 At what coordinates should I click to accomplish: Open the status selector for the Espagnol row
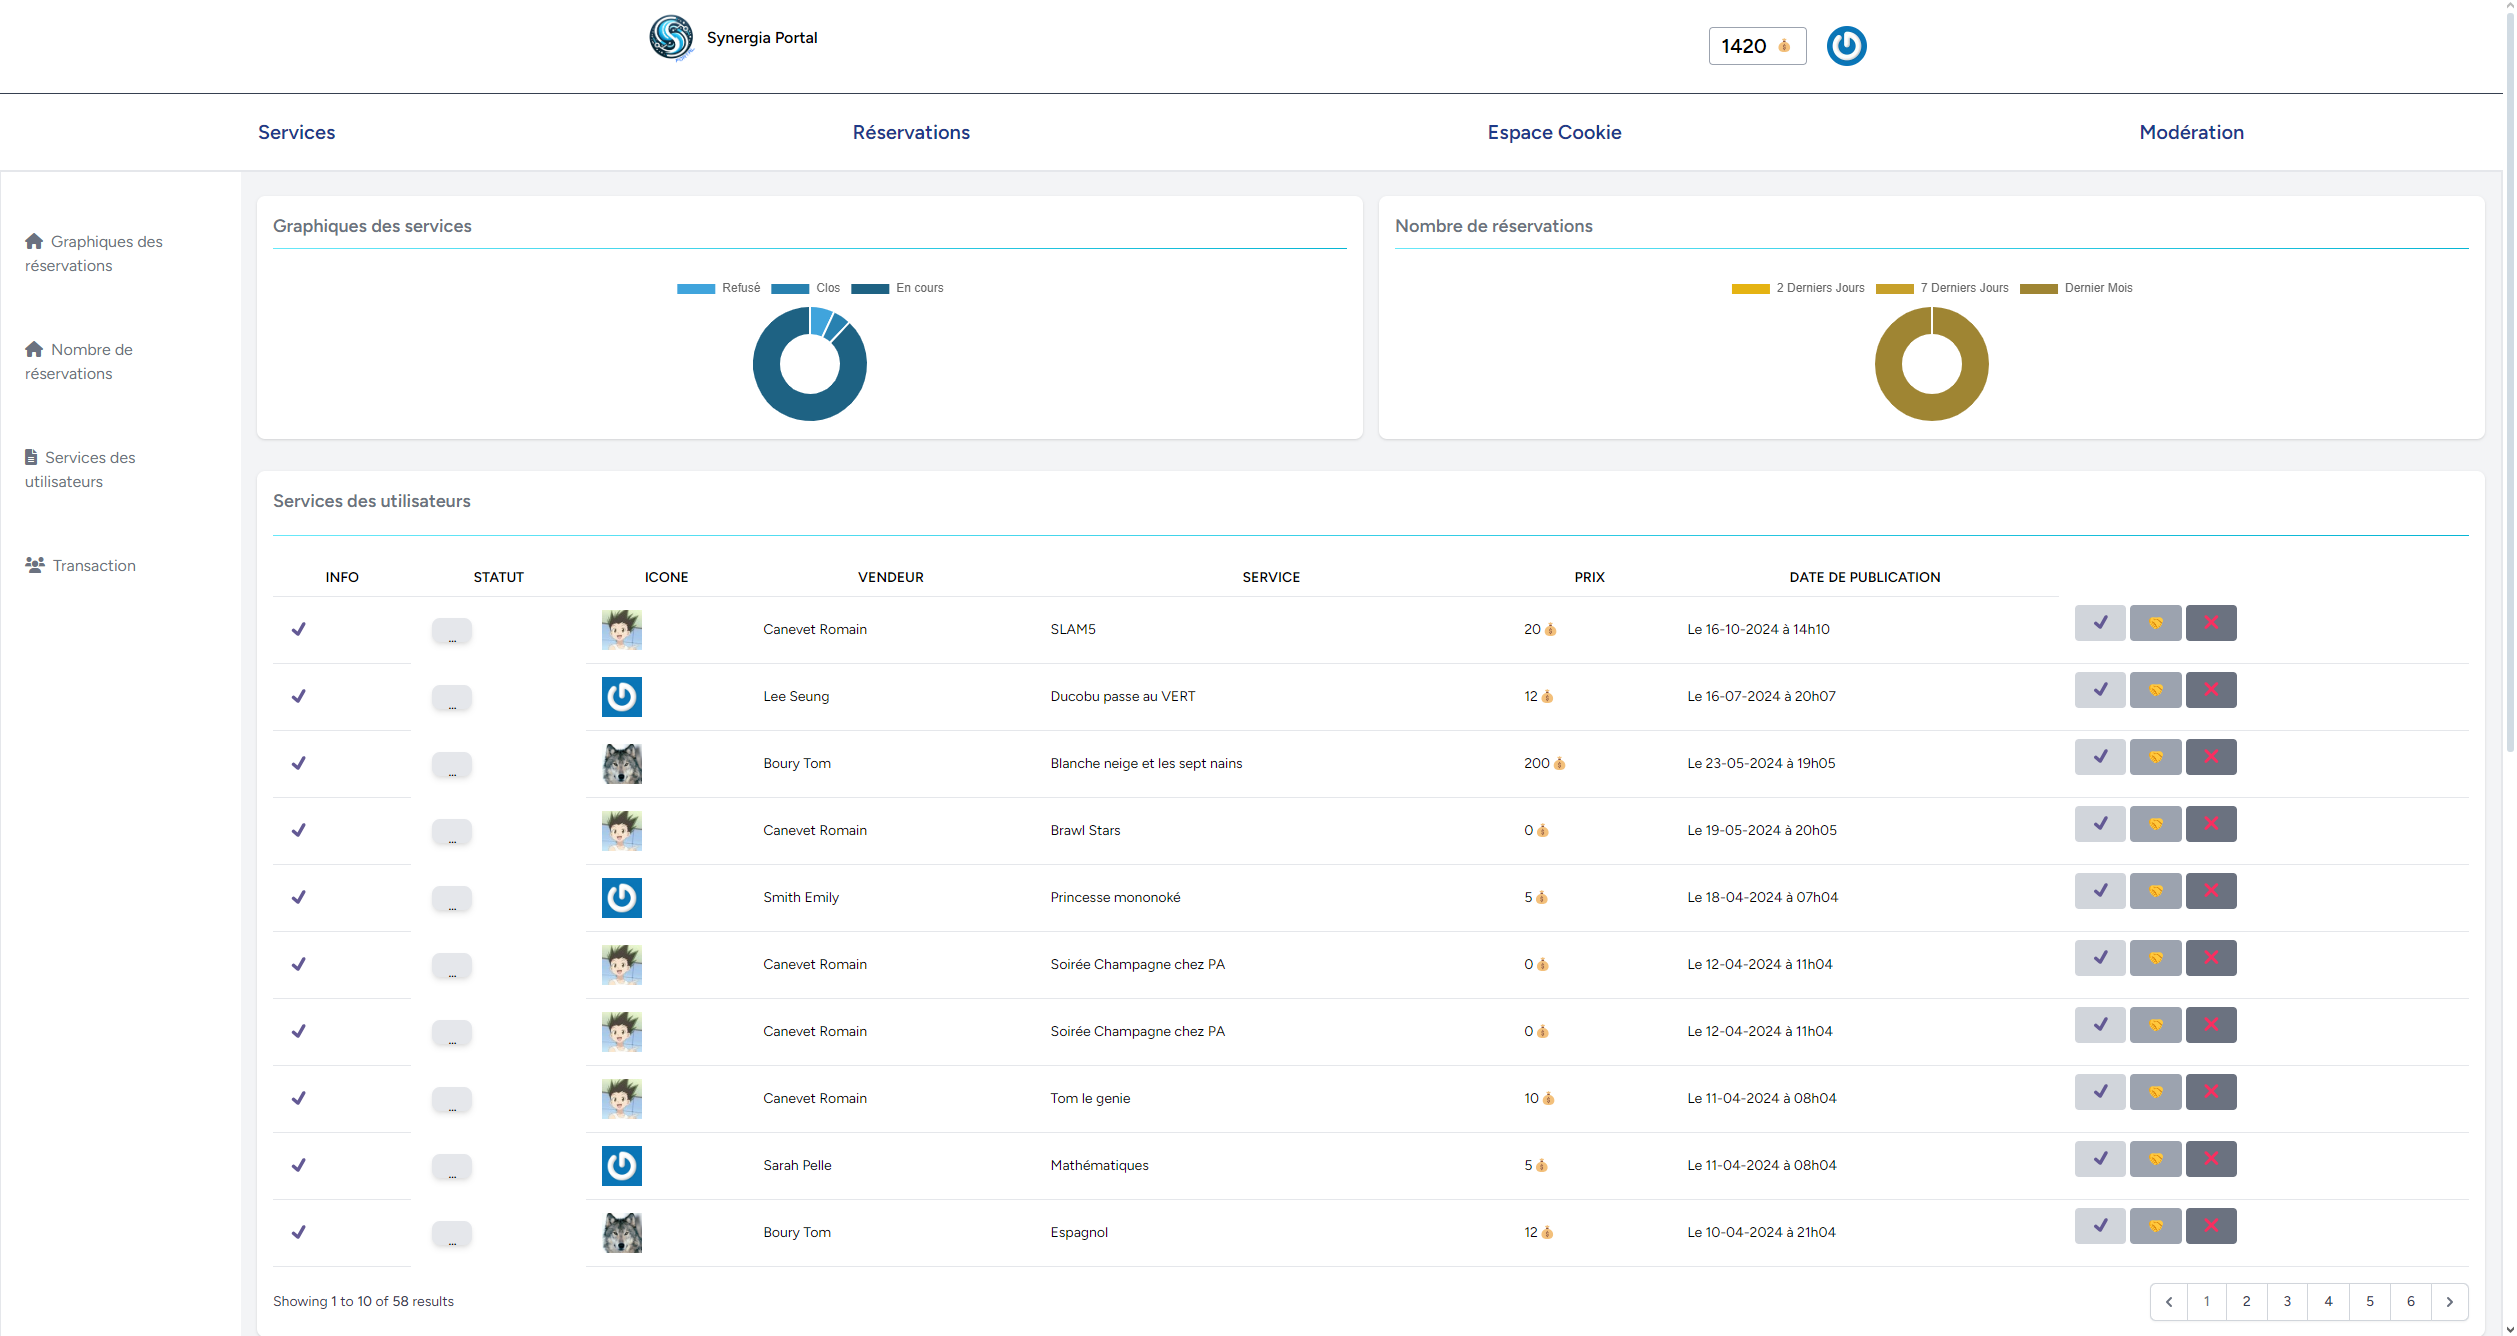tap(452, 1235)
